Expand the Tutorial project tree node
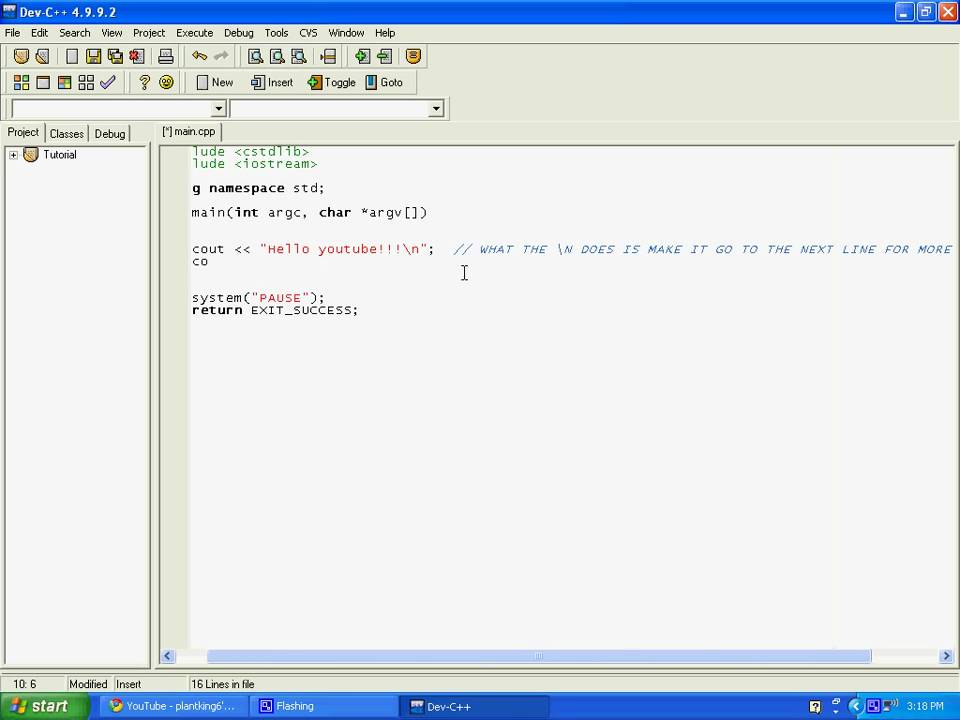This screenshot has width=960, height=720. point(13,155)
